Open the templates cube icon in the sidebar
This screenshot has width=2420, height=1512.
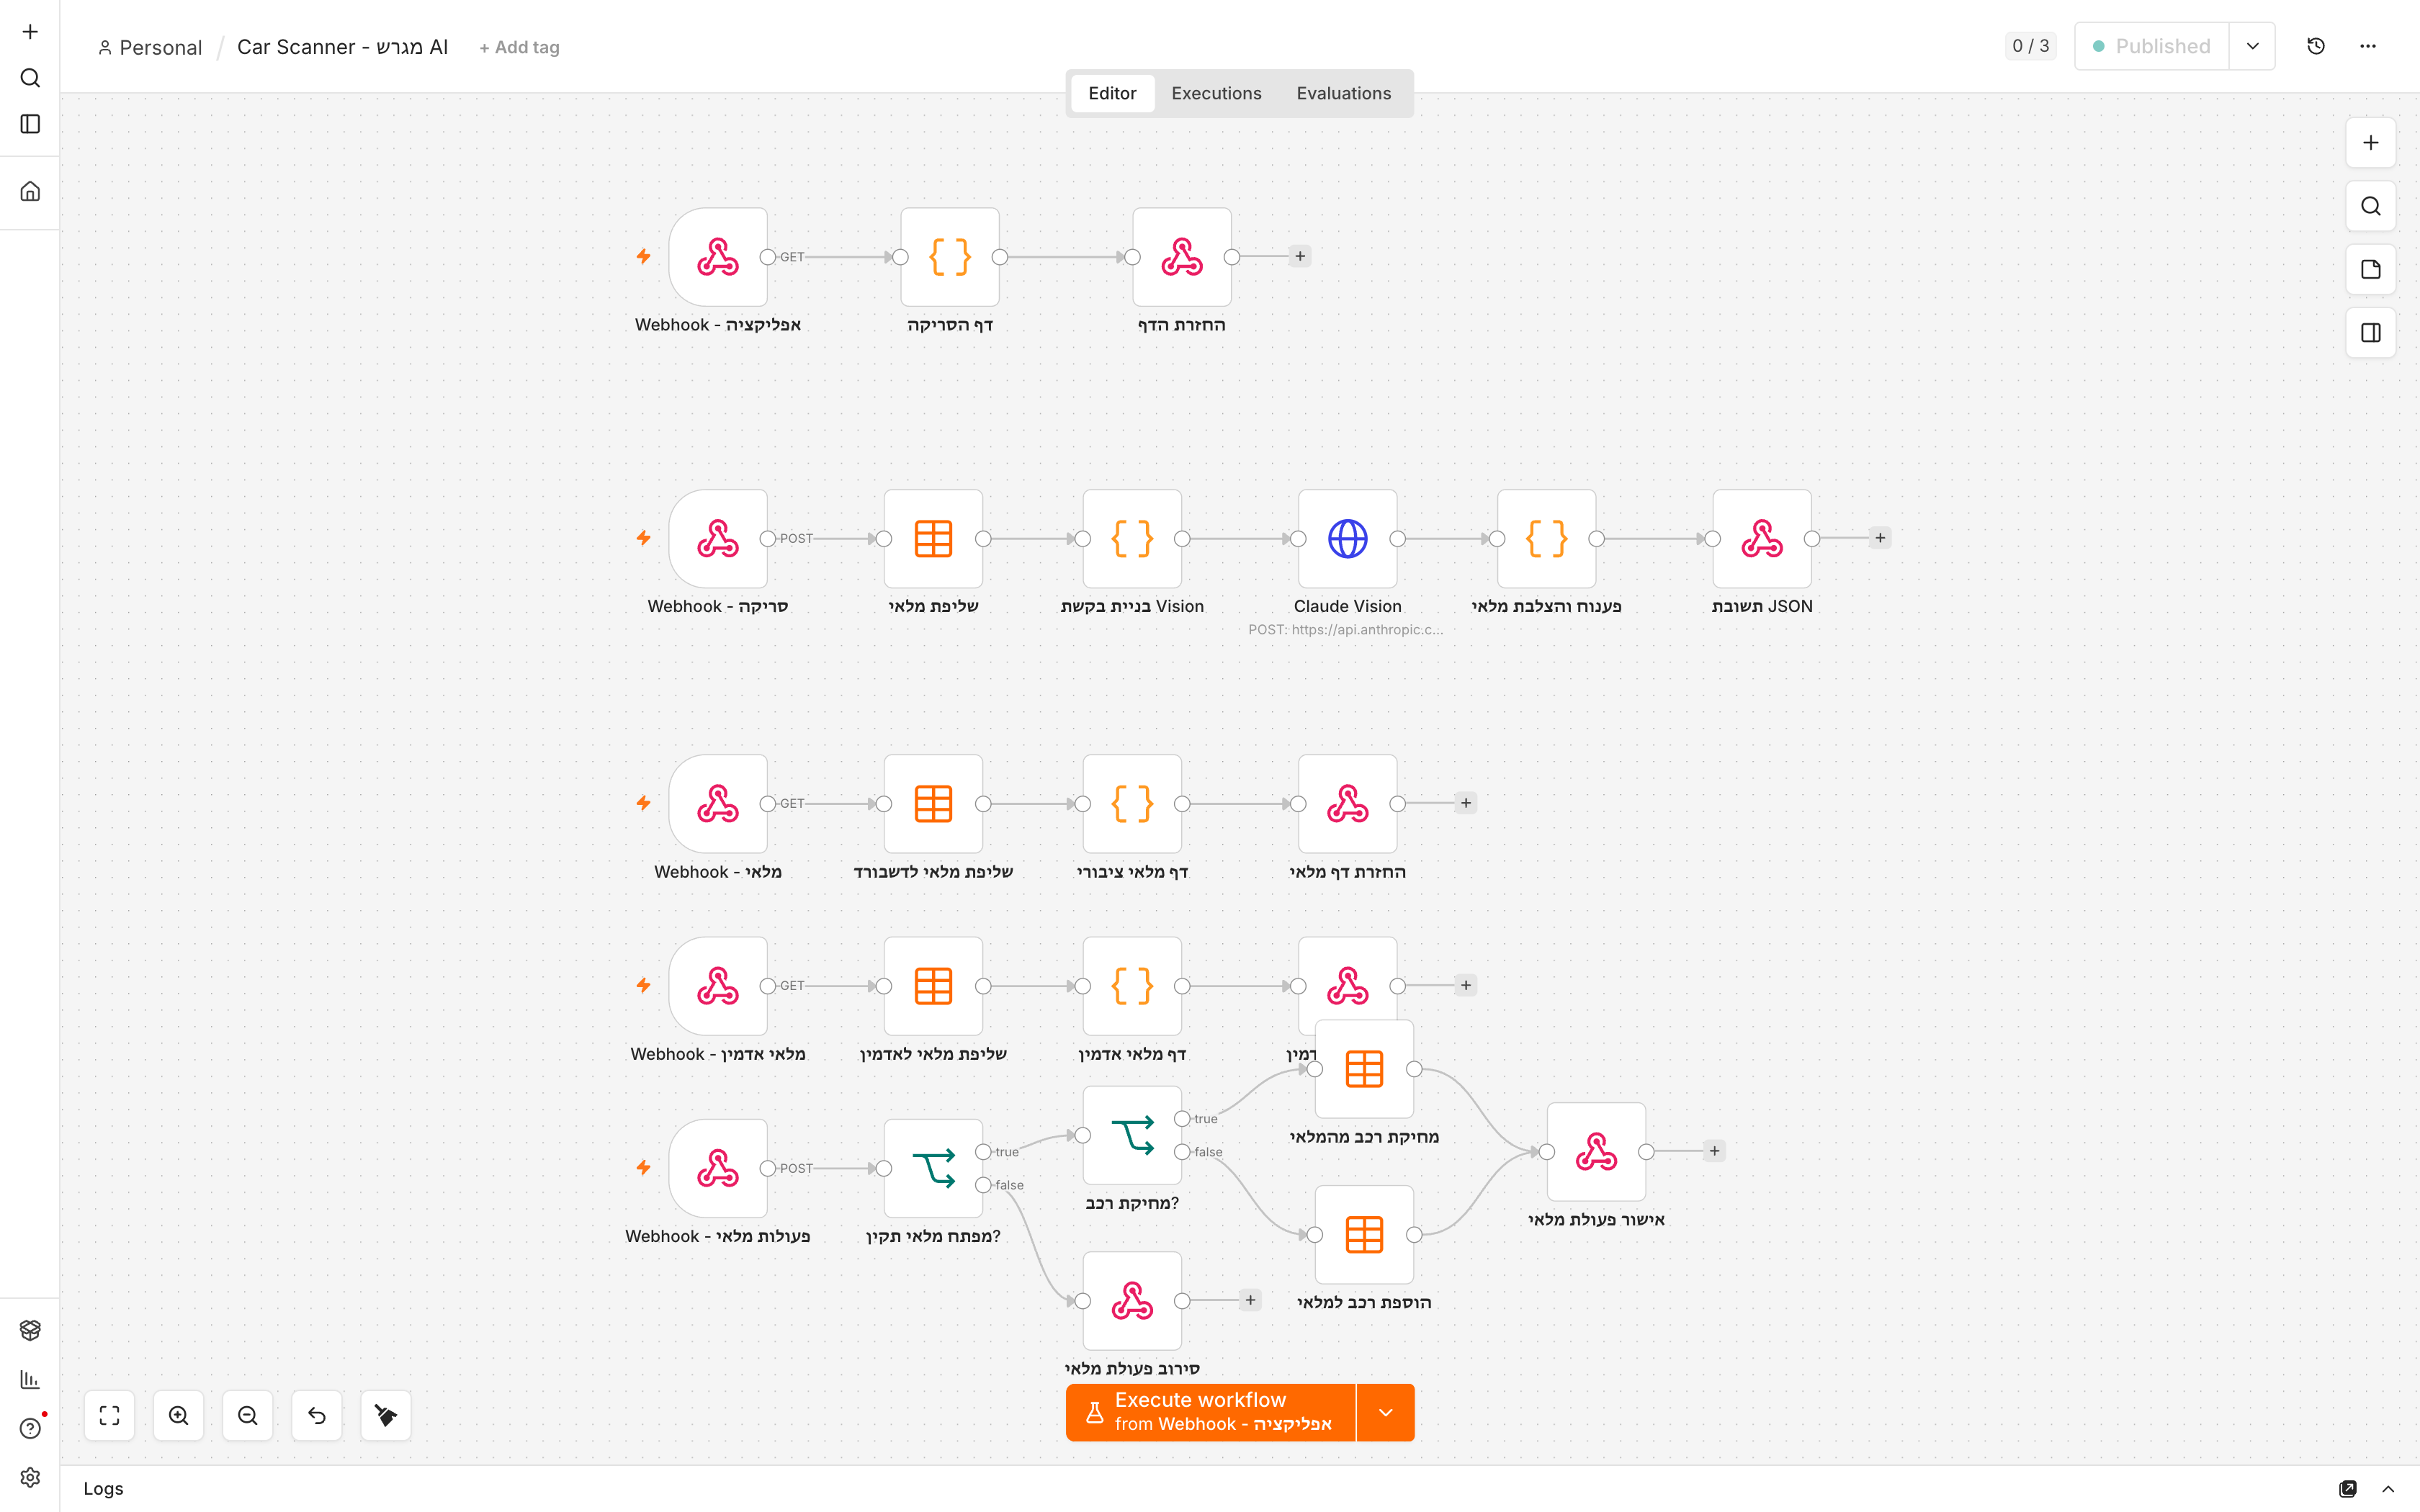click(x=30, y=1330)
